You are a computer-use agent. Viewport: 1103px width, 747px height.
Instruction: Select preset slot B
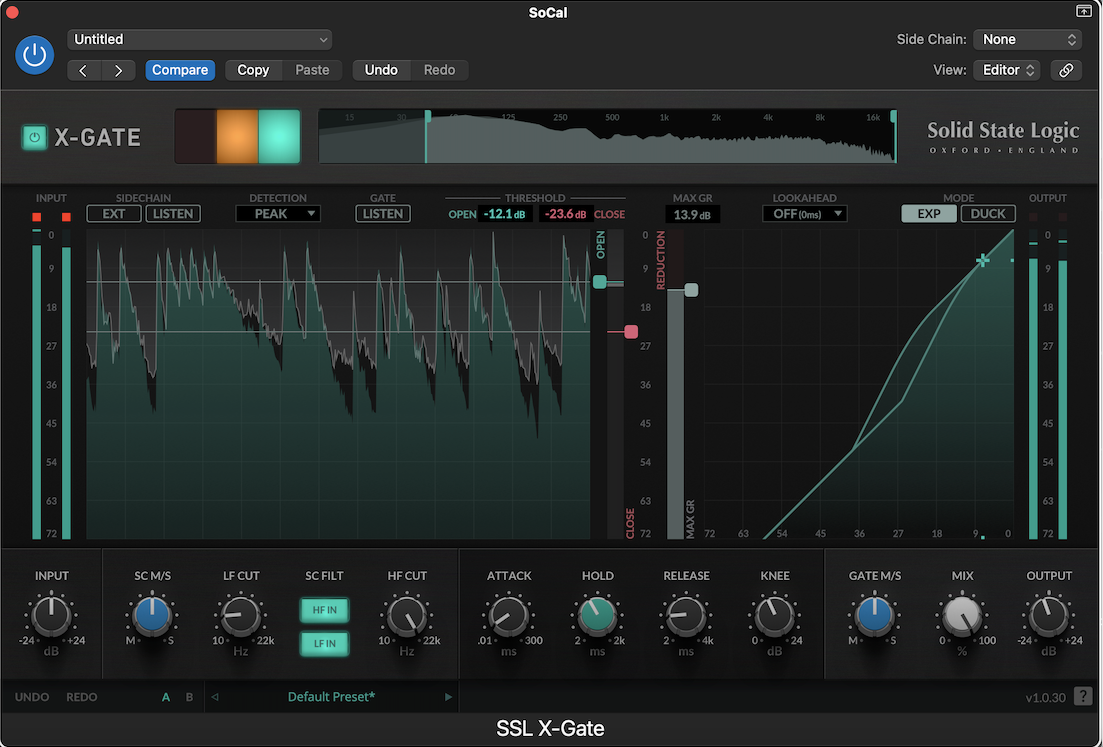point(189,697)
